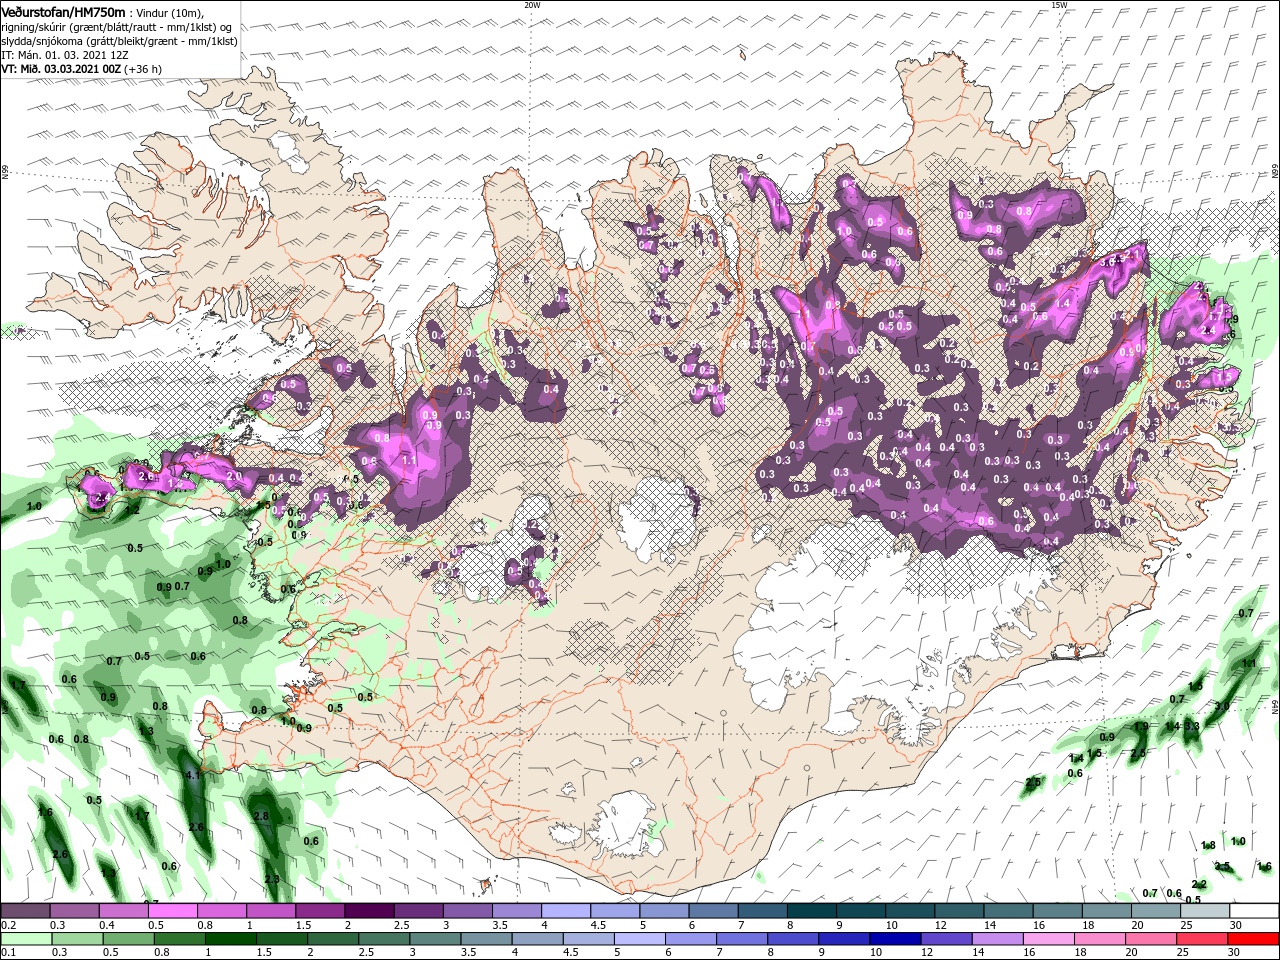Click the 2.3 rainfall value label

[x=272, y=879]
